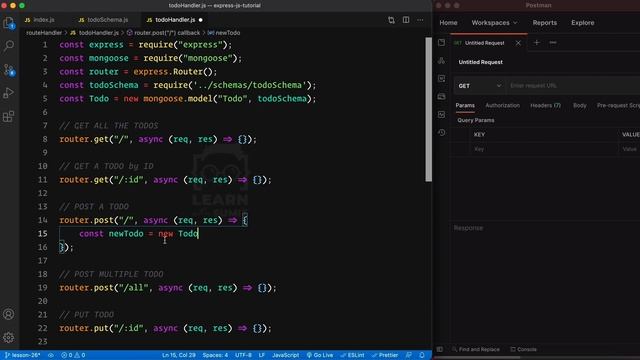Click the Untitled Request title in Postman
The width and height of the screenshot is (640, 360).
(480, 62)
